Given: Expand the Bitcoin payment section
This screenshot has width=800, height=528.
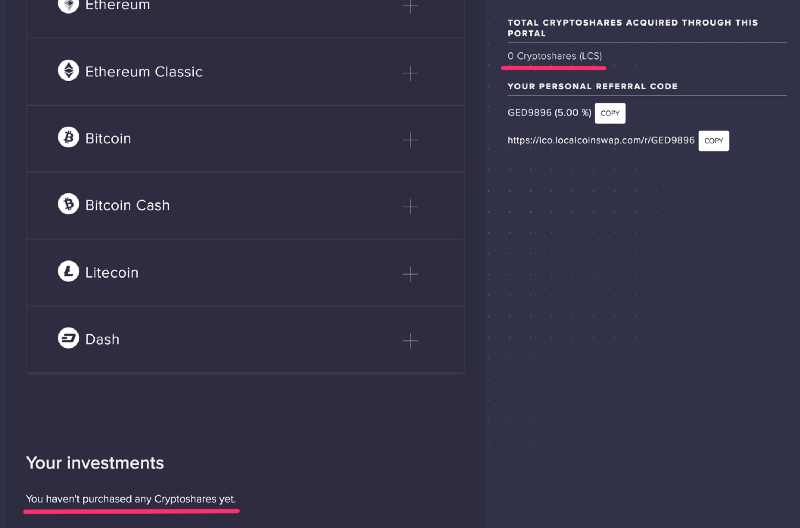Looking at the screenshot, I should 410,140.
